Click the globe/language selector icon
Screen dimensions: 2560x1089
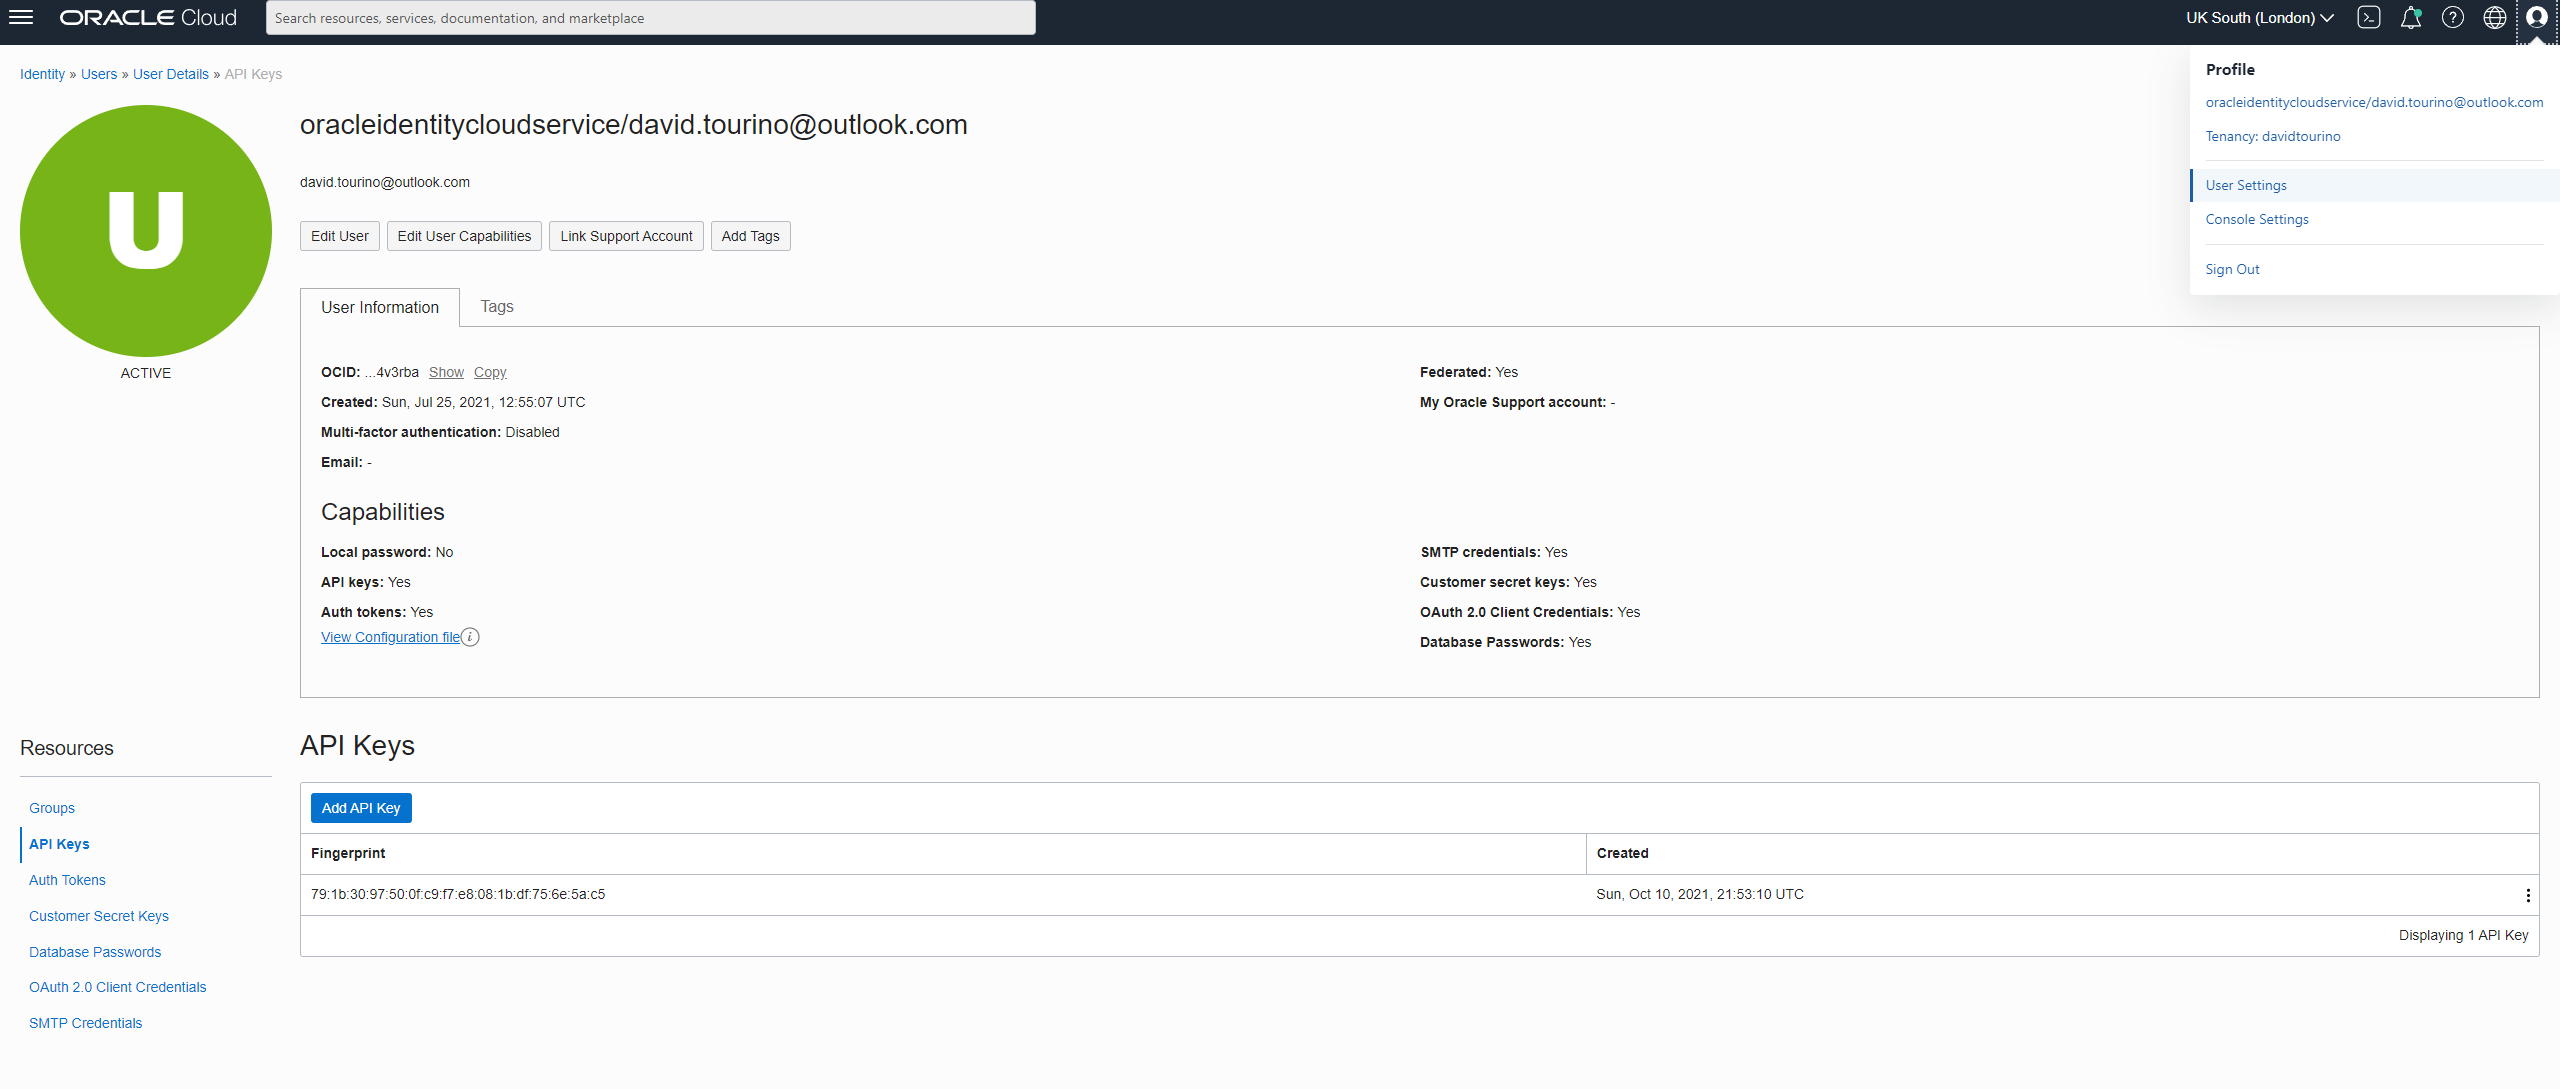click(x=2493, y=18)
